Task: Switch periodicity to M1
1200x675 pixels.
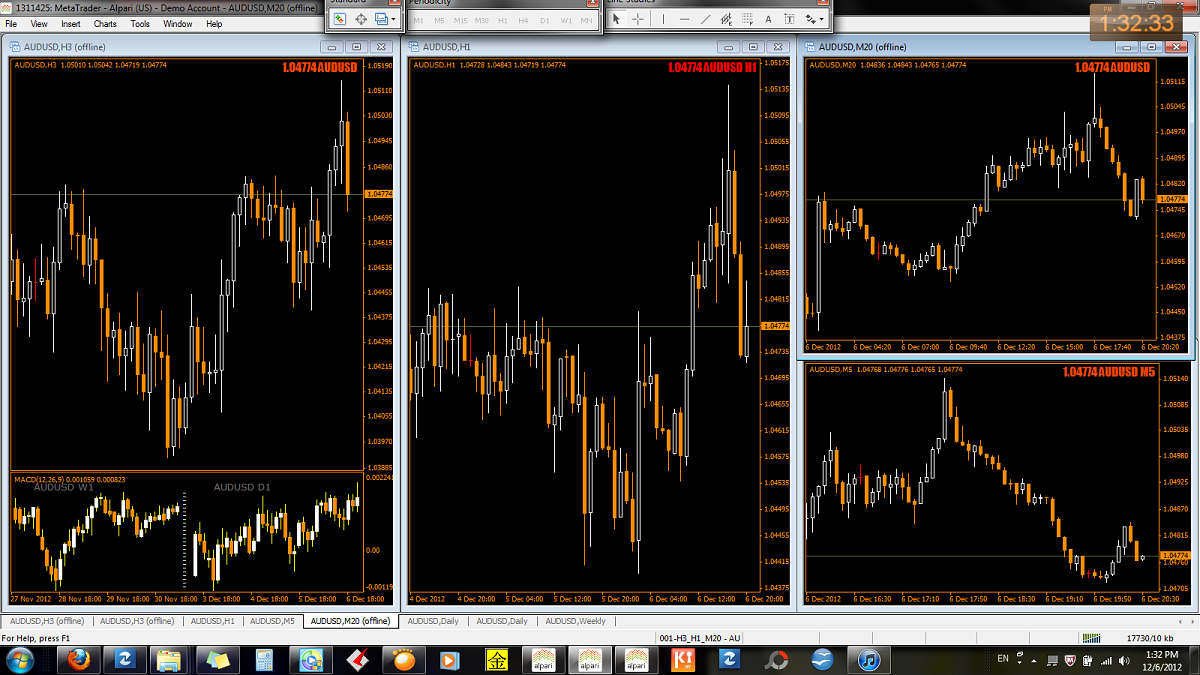Action: (418, 20)
